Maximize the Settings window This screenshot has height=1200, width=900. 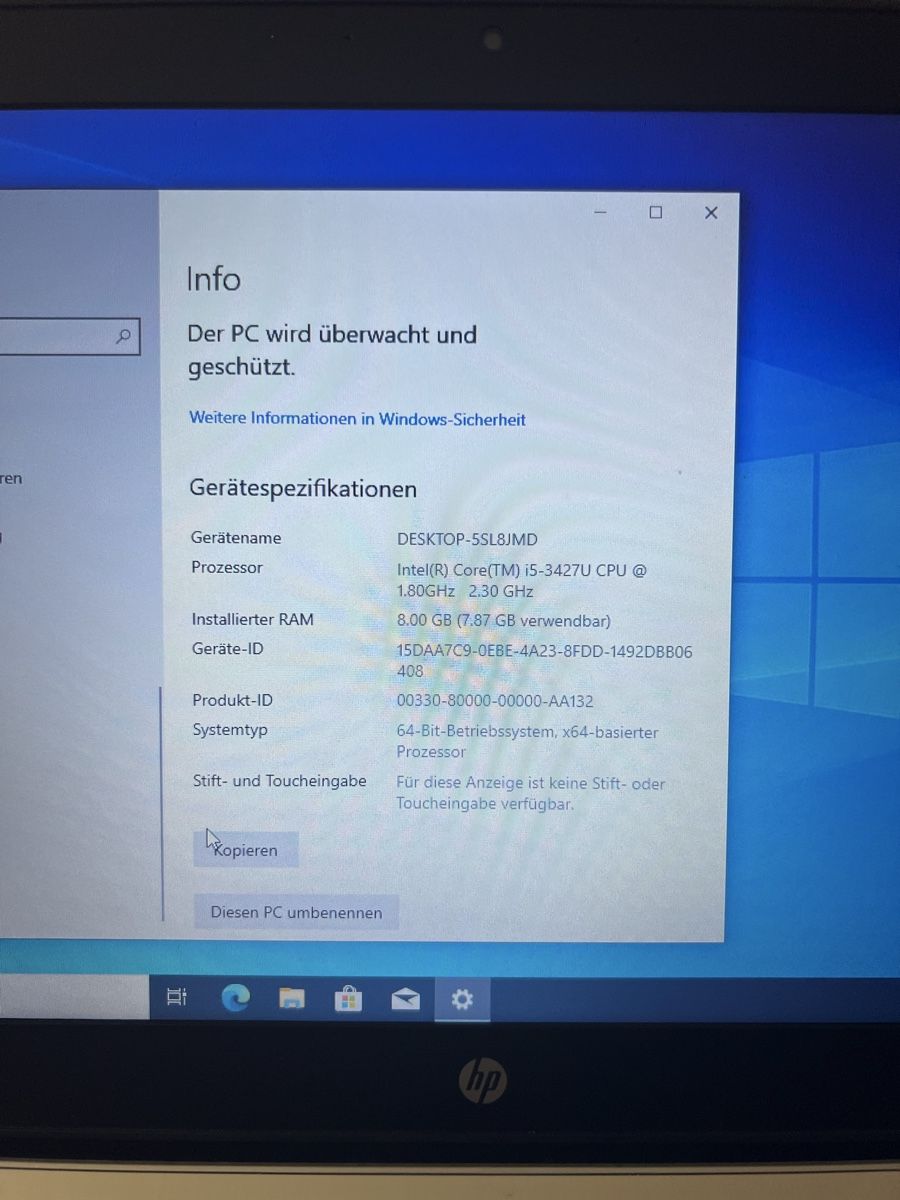(x=656, y=212)
